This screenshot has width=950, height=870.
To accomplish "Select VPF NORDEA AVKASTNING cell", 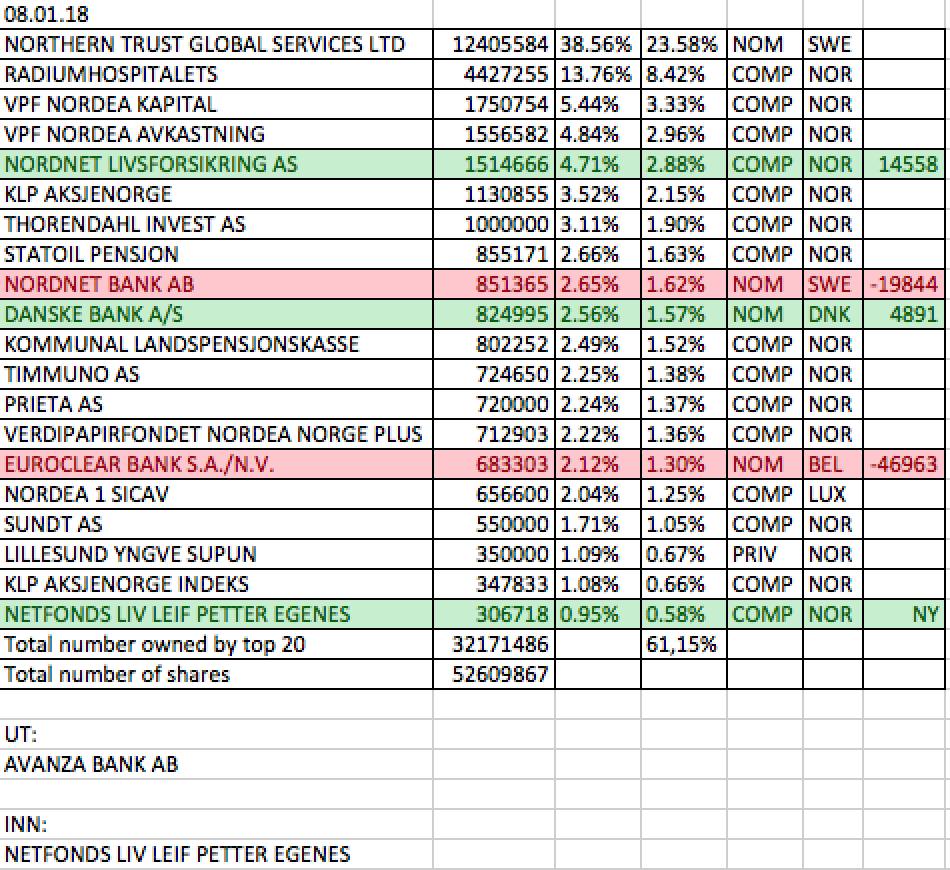I will tap(216, 134).
